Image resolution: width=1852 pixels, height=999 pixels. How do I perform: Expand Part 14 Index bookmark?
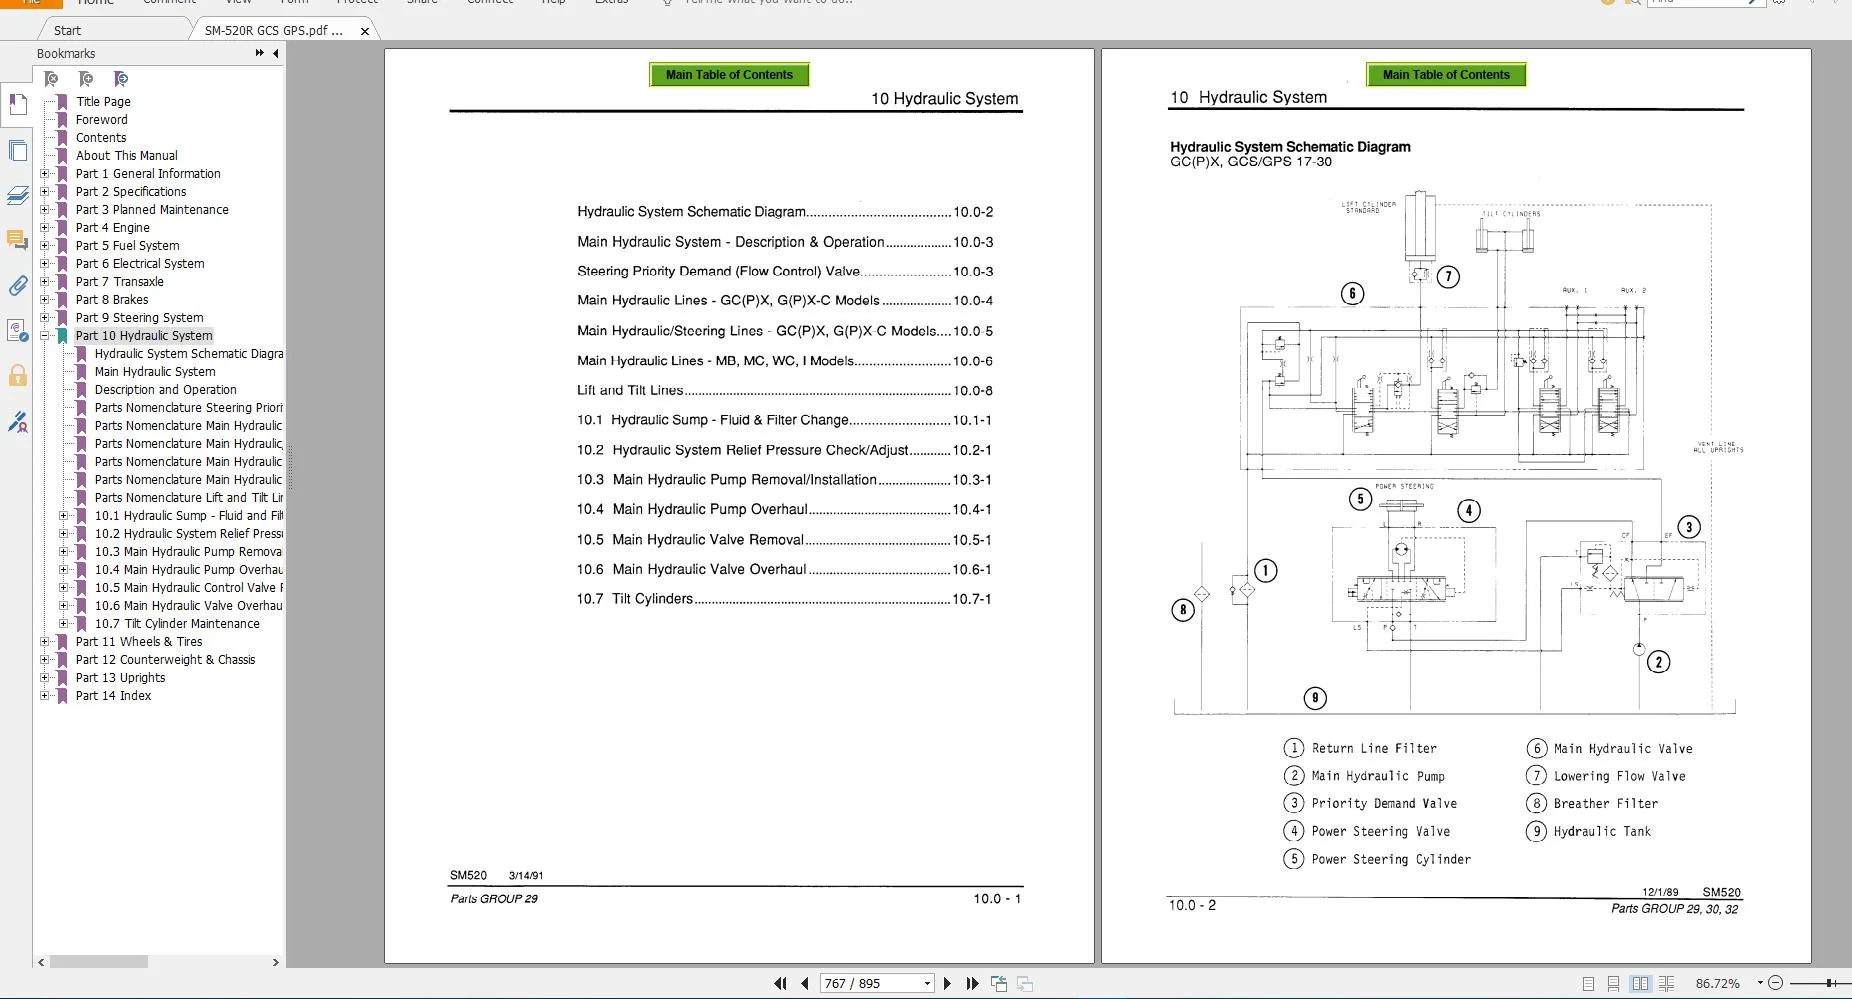44,696
